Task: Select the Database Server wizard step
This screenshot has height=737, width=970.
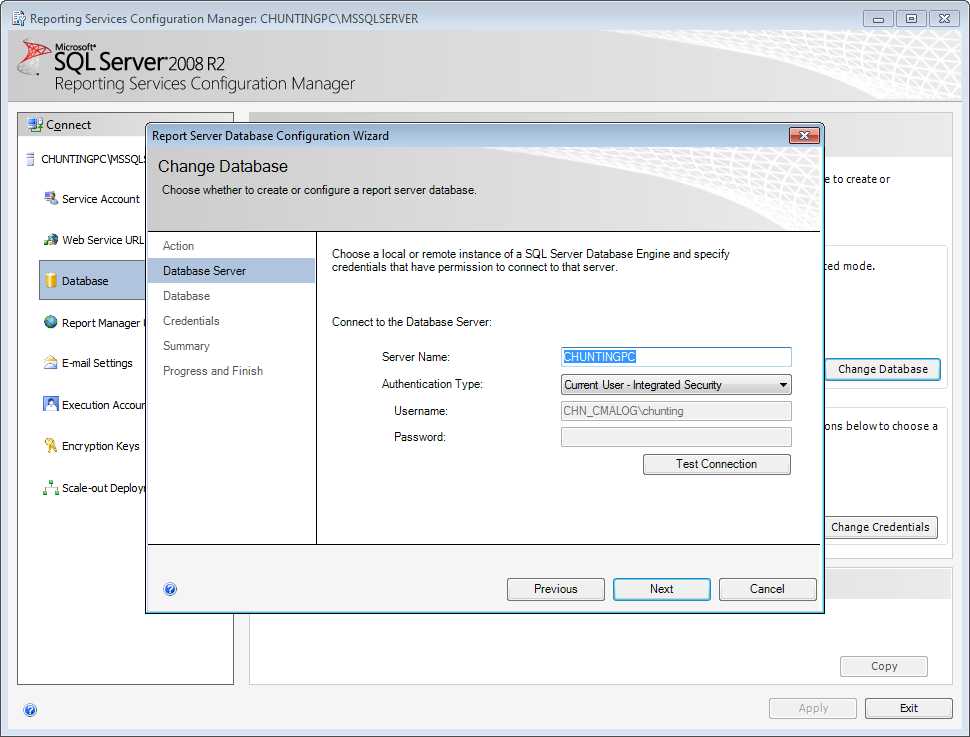Action: (x=231, y=271)
